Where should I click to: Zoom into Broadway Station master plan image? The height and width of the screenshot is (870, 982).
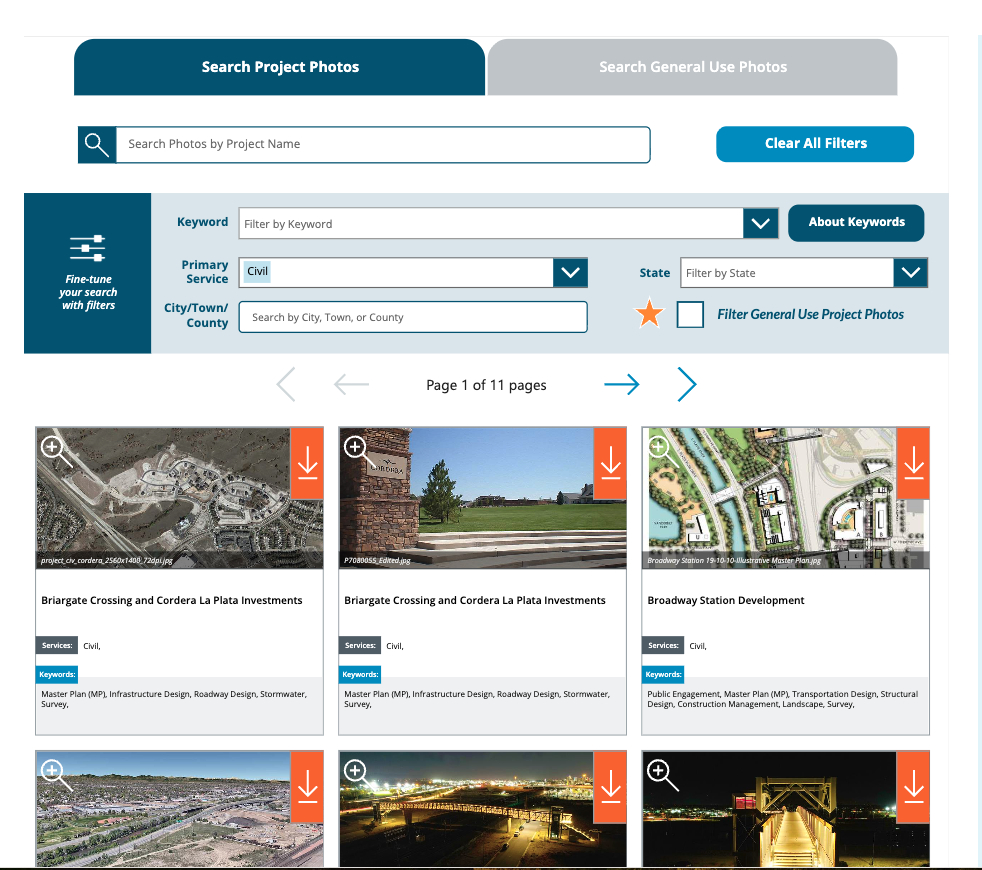(x=663, y=452)
